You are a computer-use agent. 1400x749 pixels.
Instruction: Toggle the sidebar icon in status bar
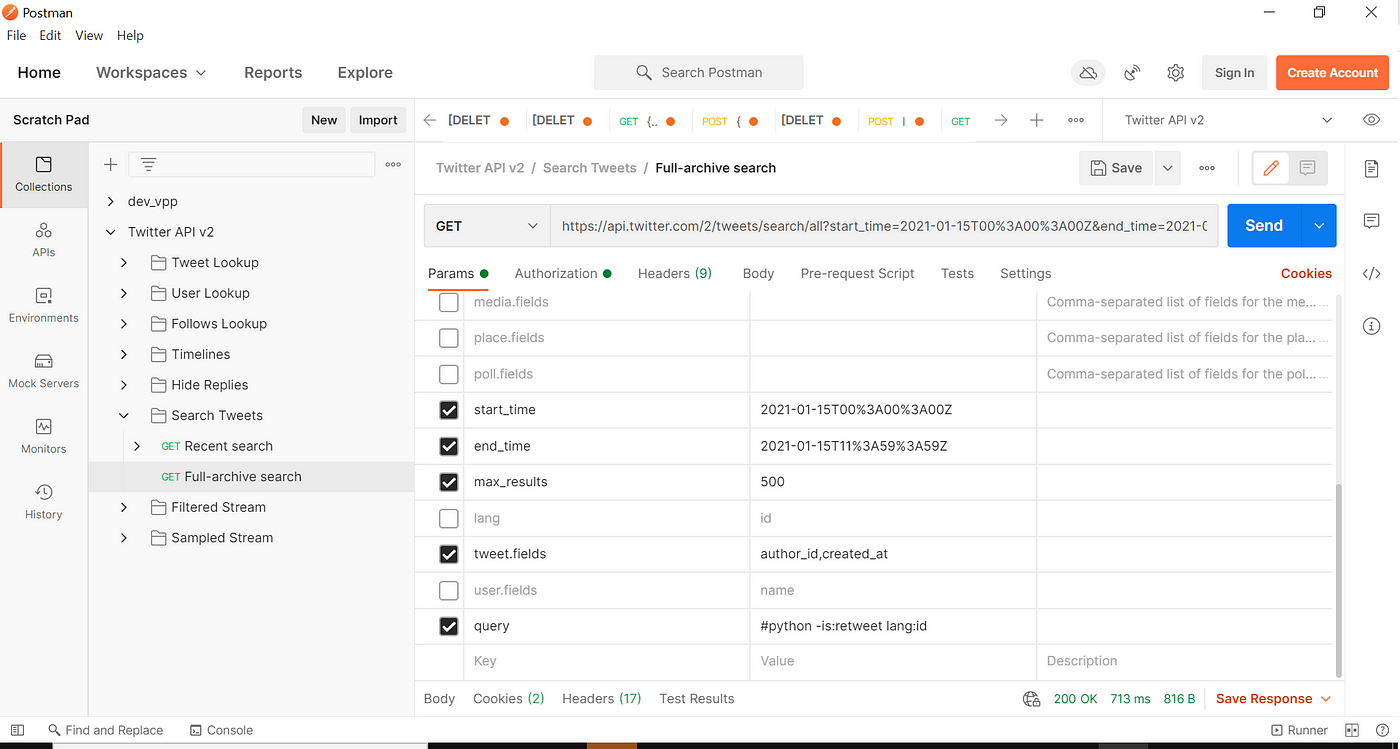tap(17, 730)
